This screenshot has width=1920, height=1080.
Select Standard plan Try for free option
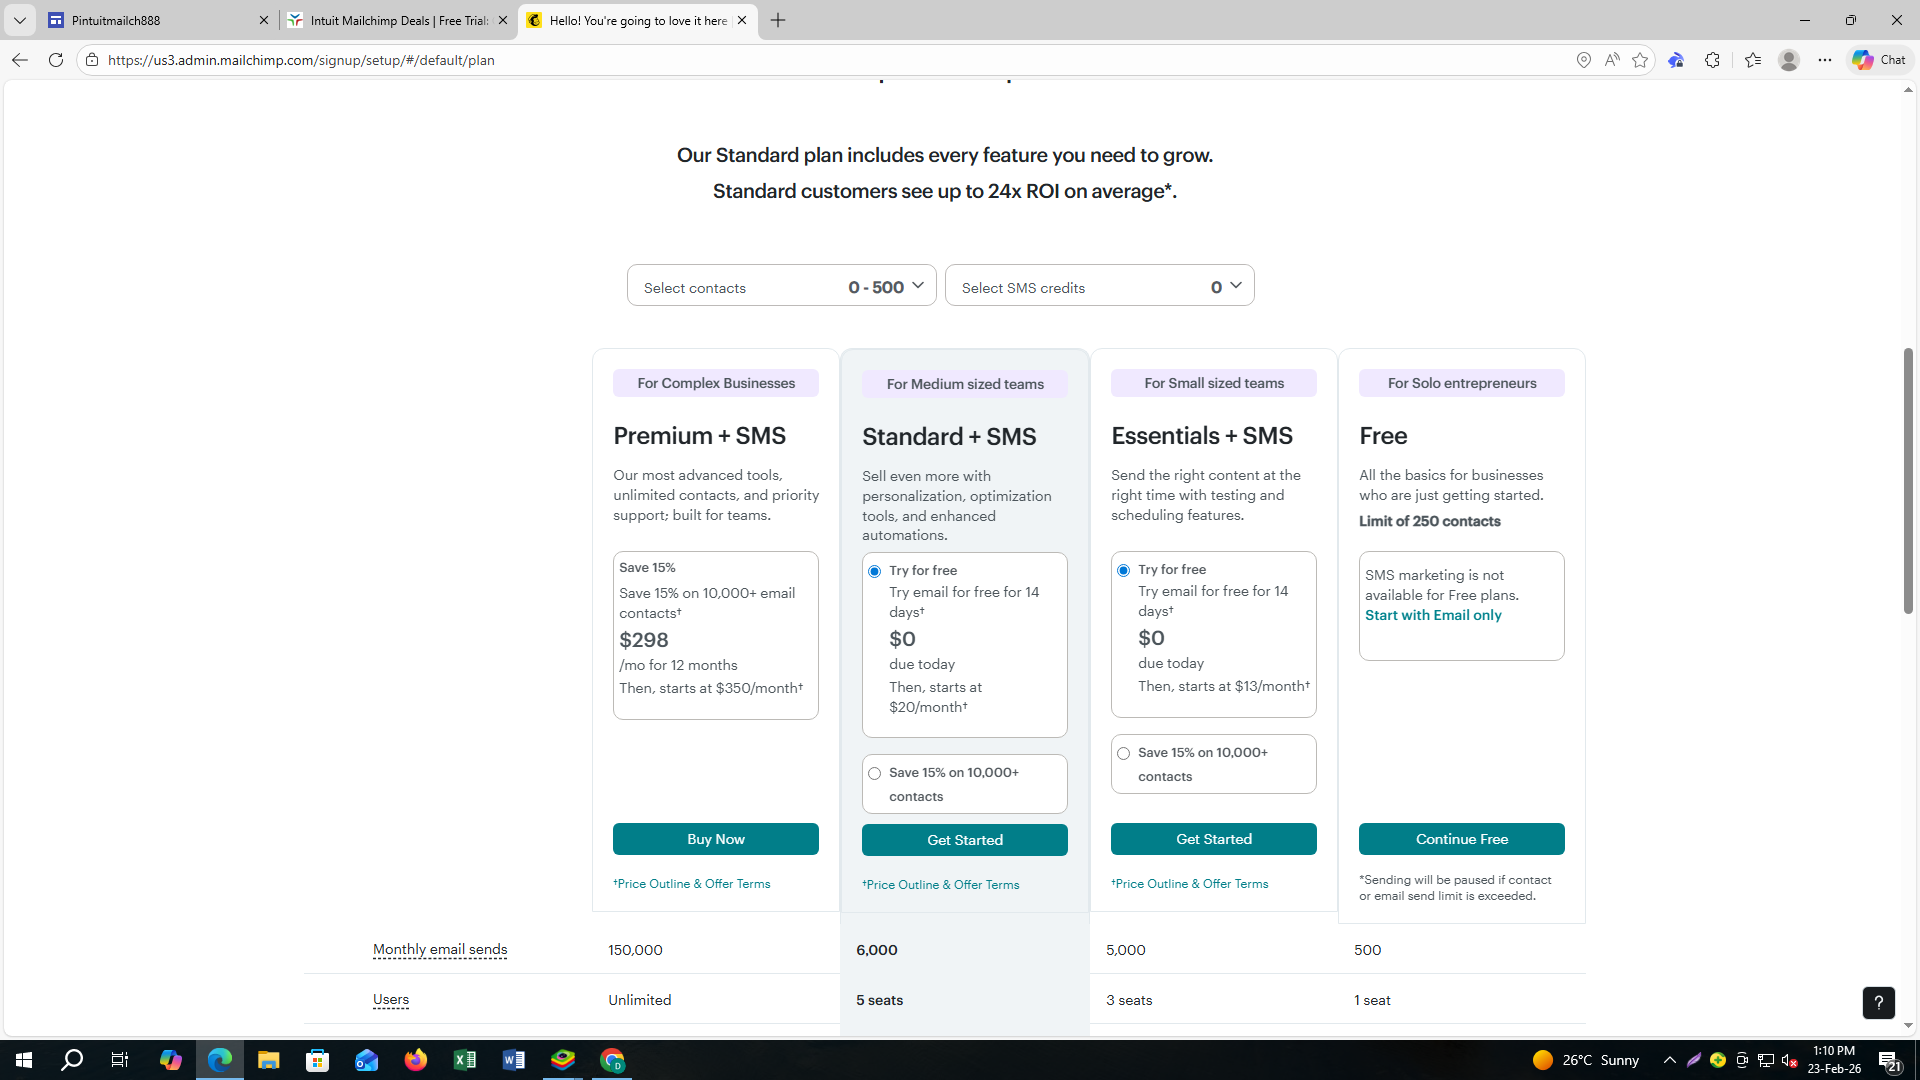[x=875, y=571]
